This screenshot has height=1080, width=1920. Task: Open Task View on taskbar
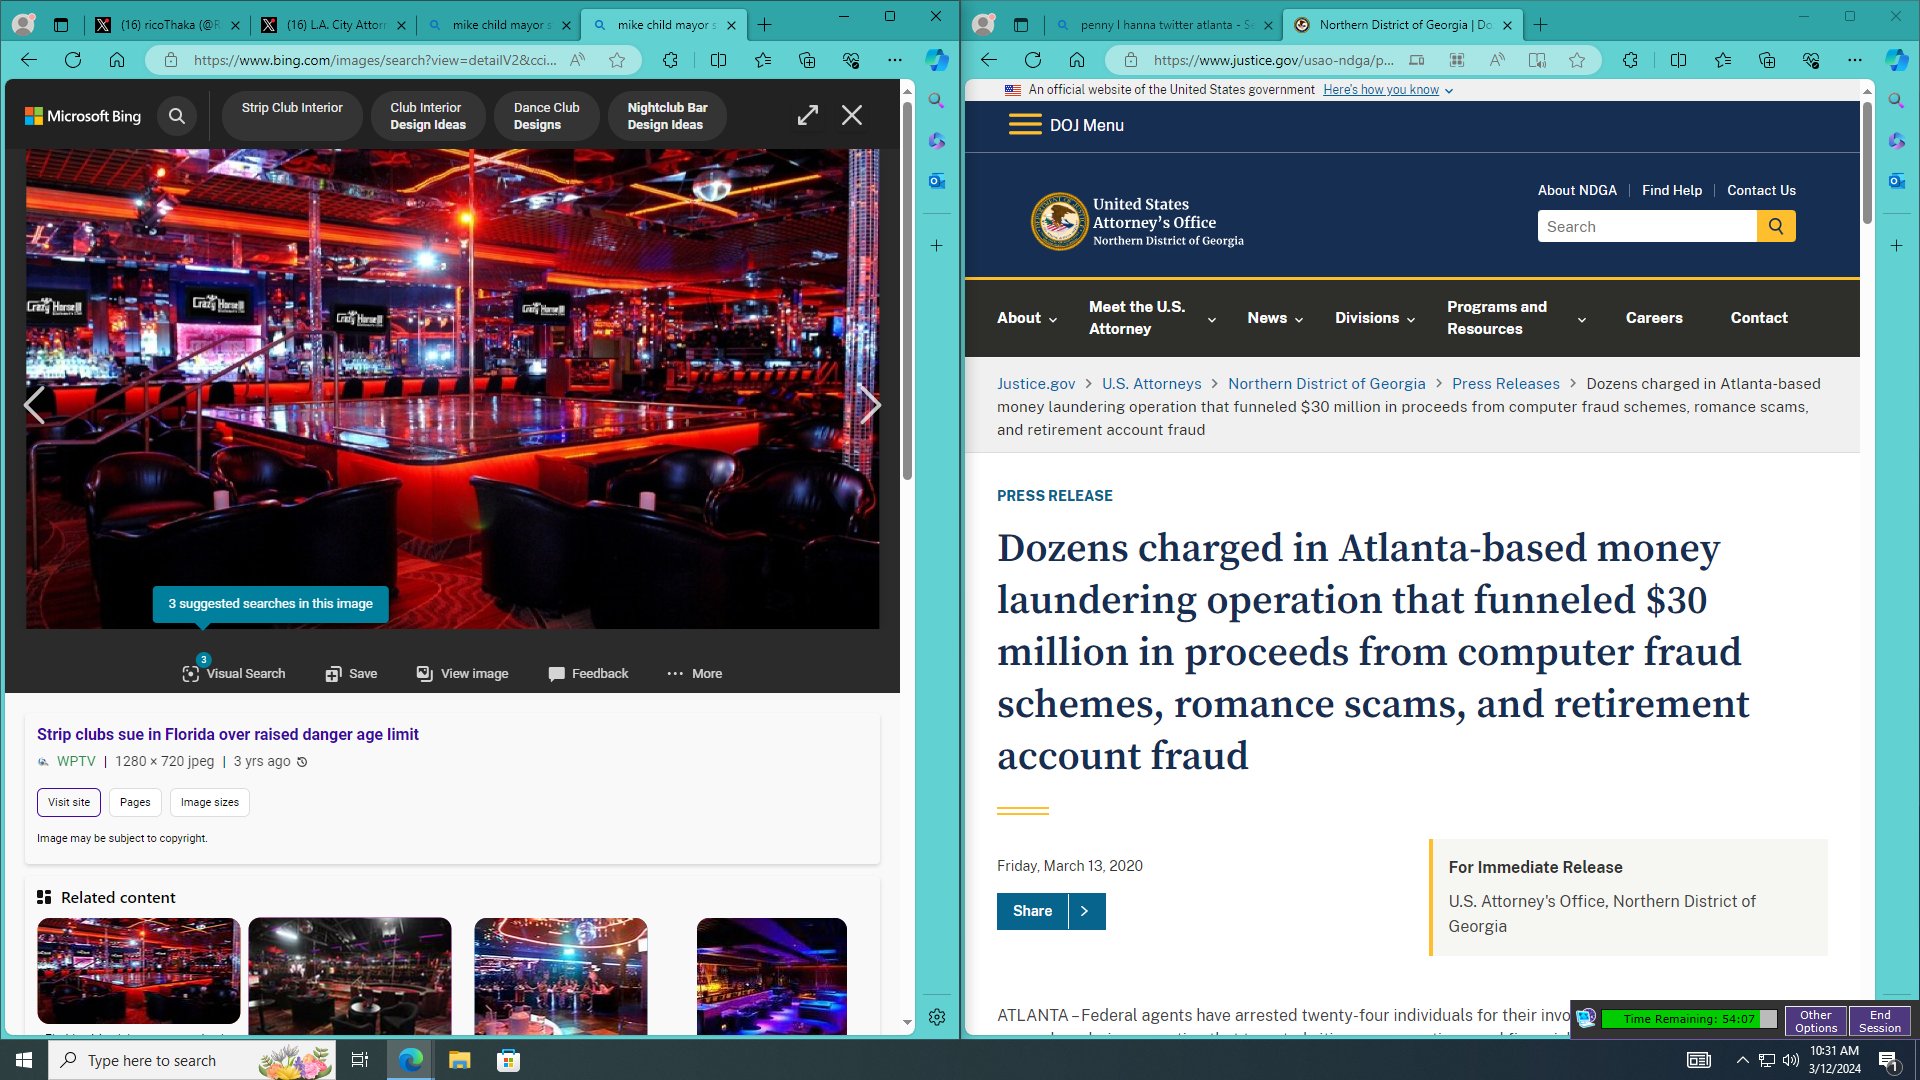(x=360, y=1060)
